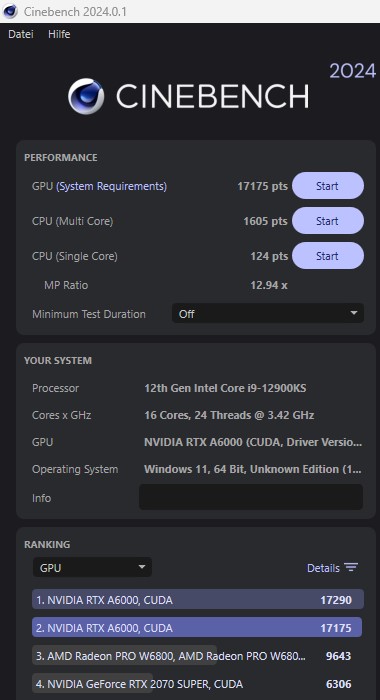Start the GPU benchmark
The image size is (380, 700).
point(328,186)
